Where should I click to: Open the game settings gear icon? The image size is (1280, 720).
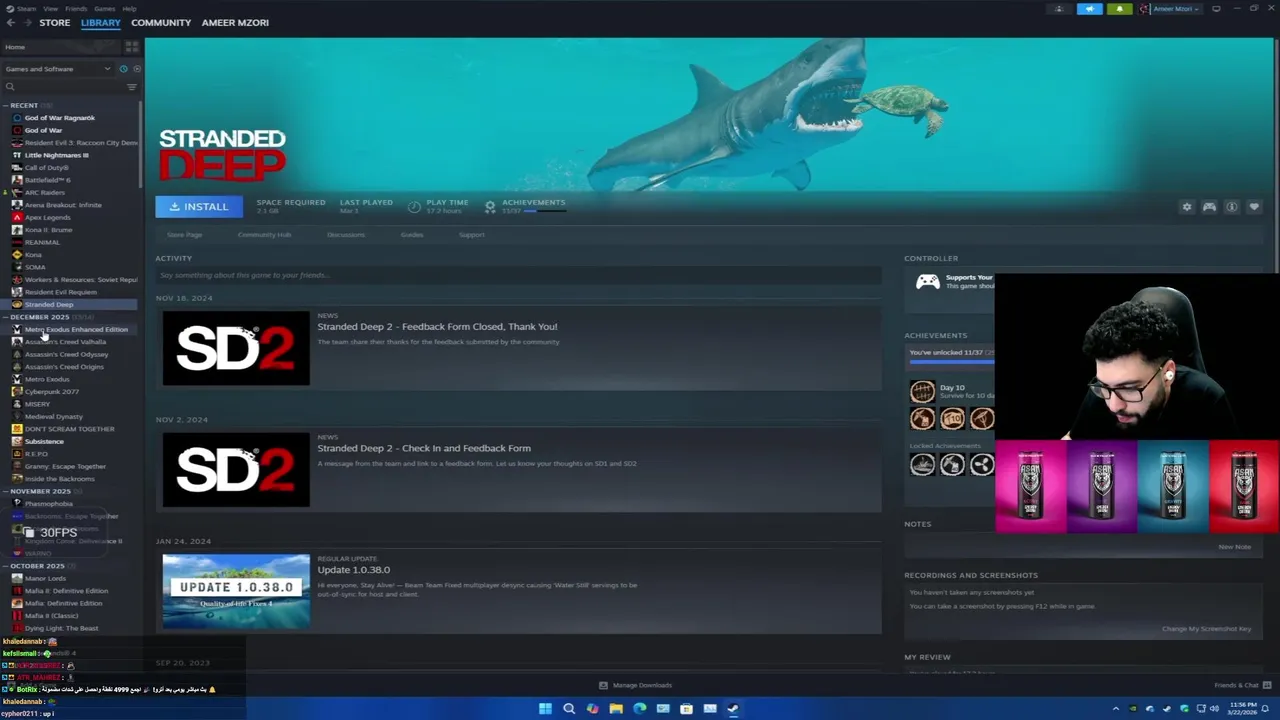[x=1187, y=207]
